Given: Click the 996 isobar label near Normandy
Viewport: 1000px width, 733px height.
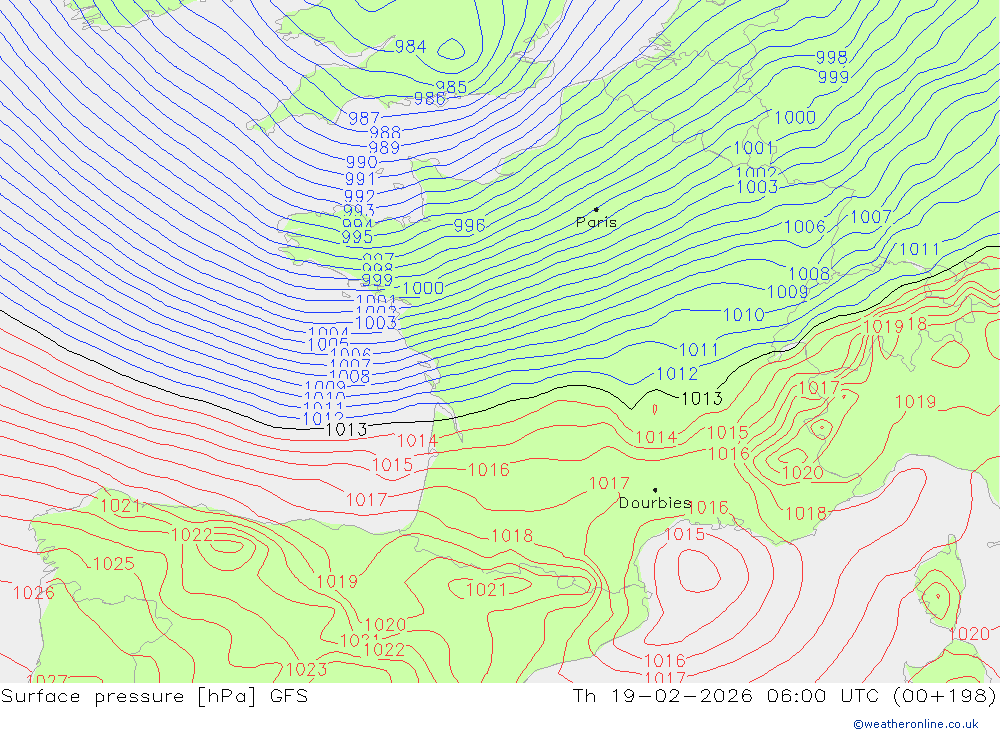Looking at the screenshot, I should 469,225.
